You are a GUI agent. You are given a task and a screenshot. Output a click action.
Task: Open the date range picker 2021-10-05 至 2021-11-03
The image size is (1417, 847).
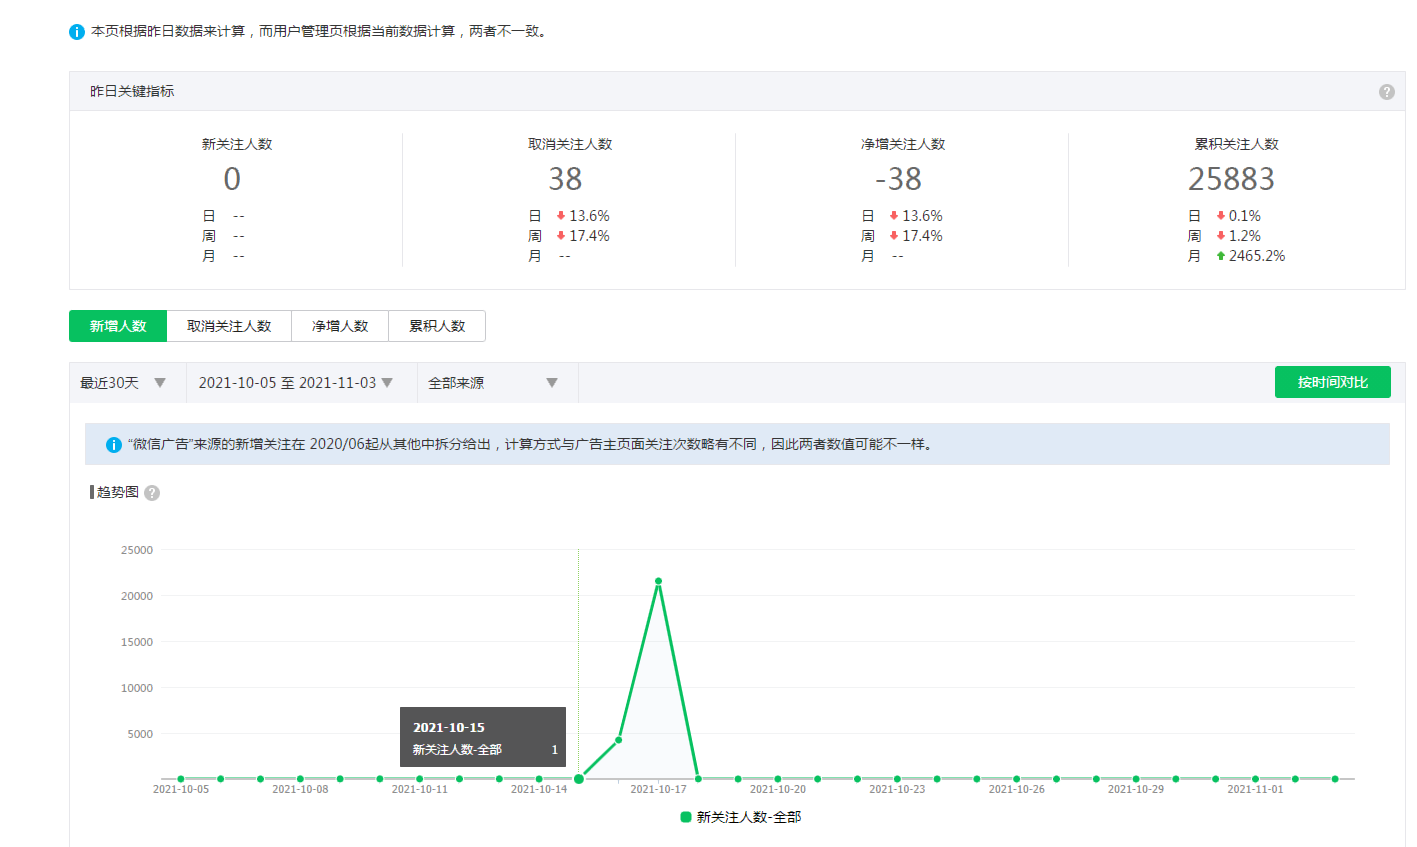[295, 383]
